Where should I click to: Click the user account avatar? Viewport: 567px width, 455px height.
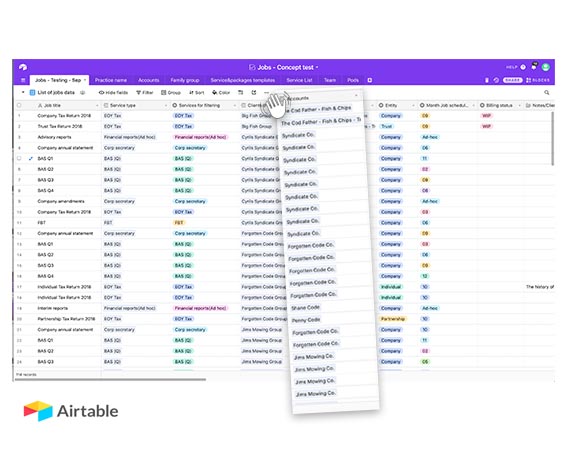(x=546, y=67)
